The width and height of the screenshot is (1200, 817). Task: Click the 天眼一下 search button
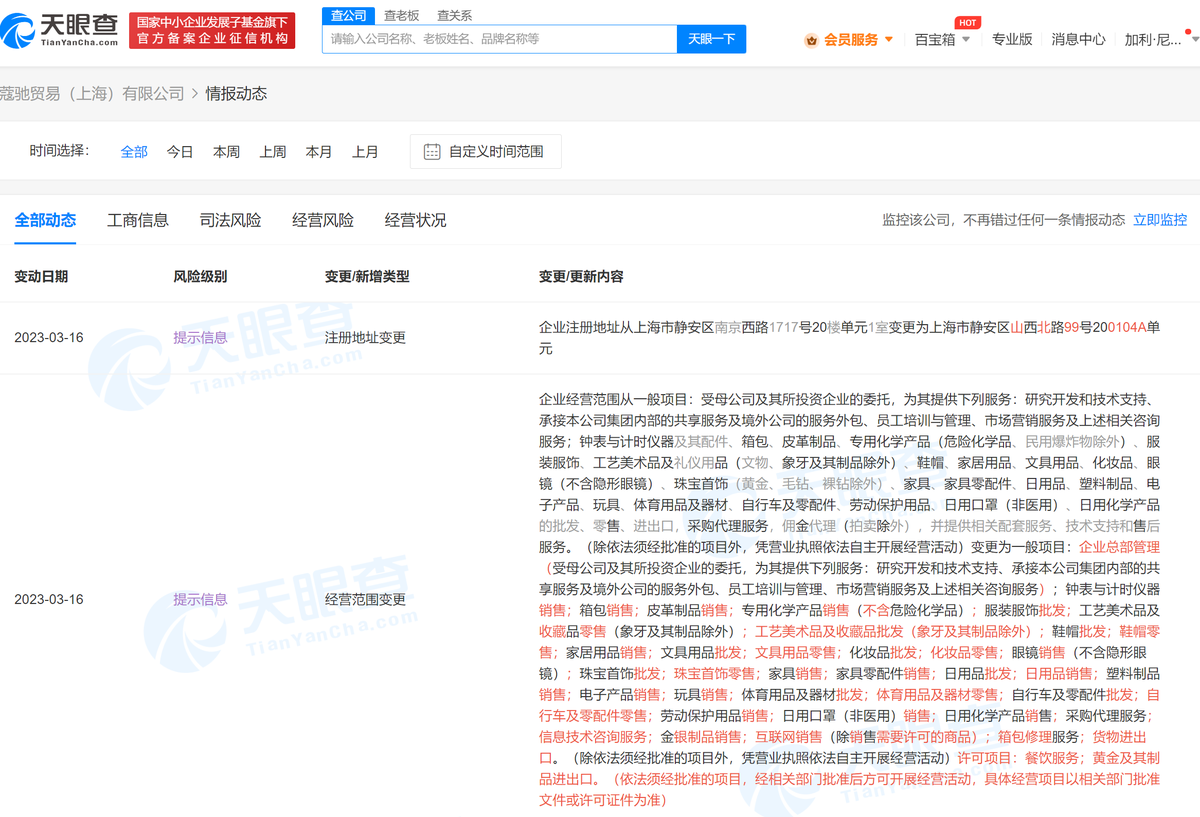click(x=711, y=39)
